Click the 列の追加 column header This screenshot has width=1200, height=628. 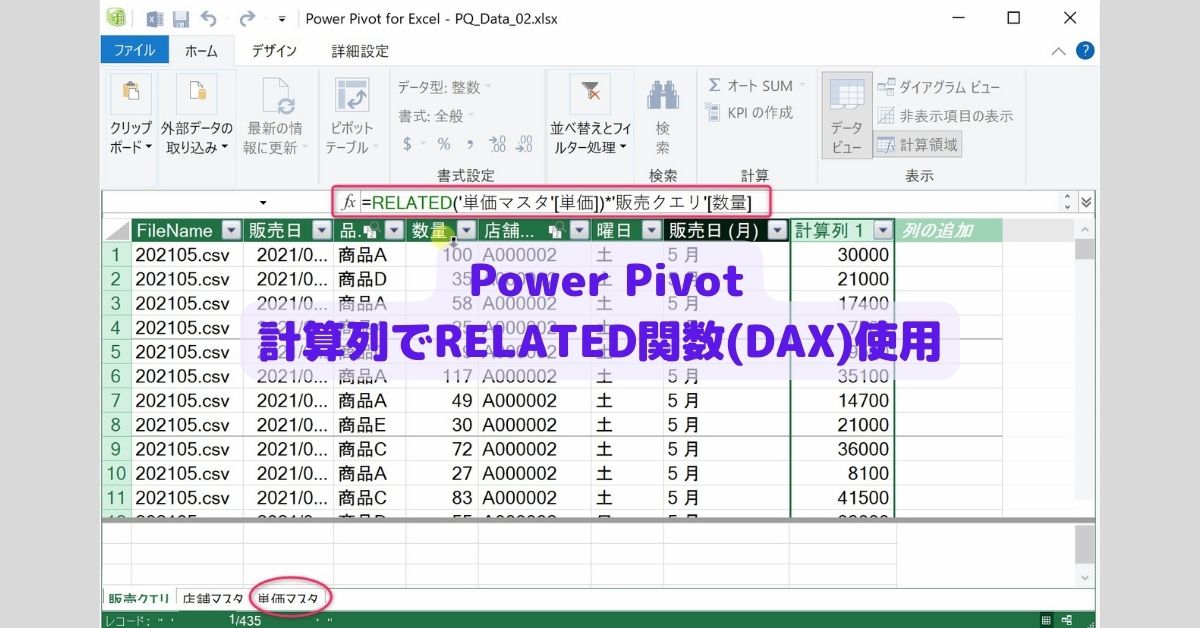point(947,231)
